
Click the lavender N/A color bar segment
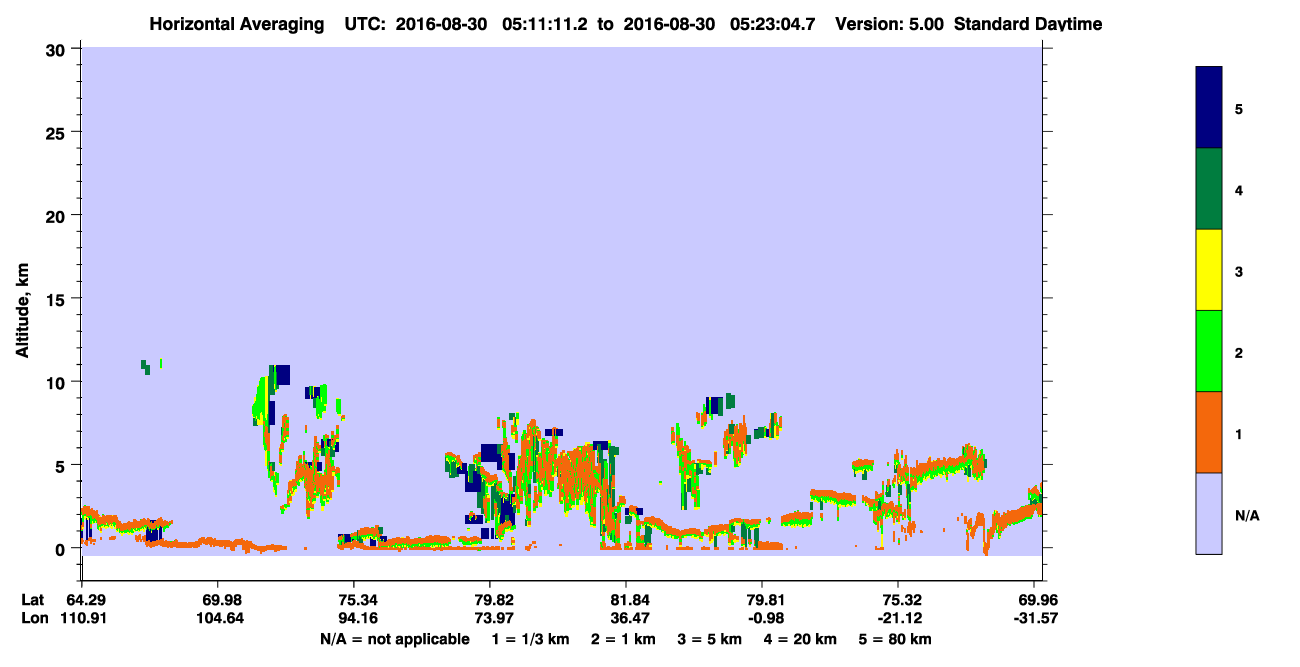coord(1209,513)
